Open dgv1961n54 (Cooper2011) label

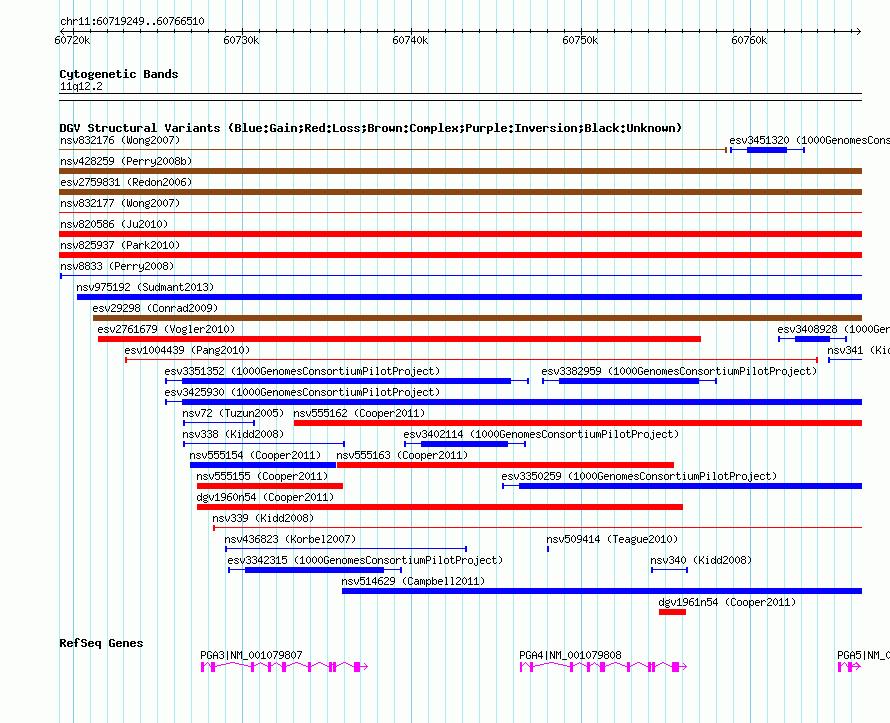(x=727, y=602)
